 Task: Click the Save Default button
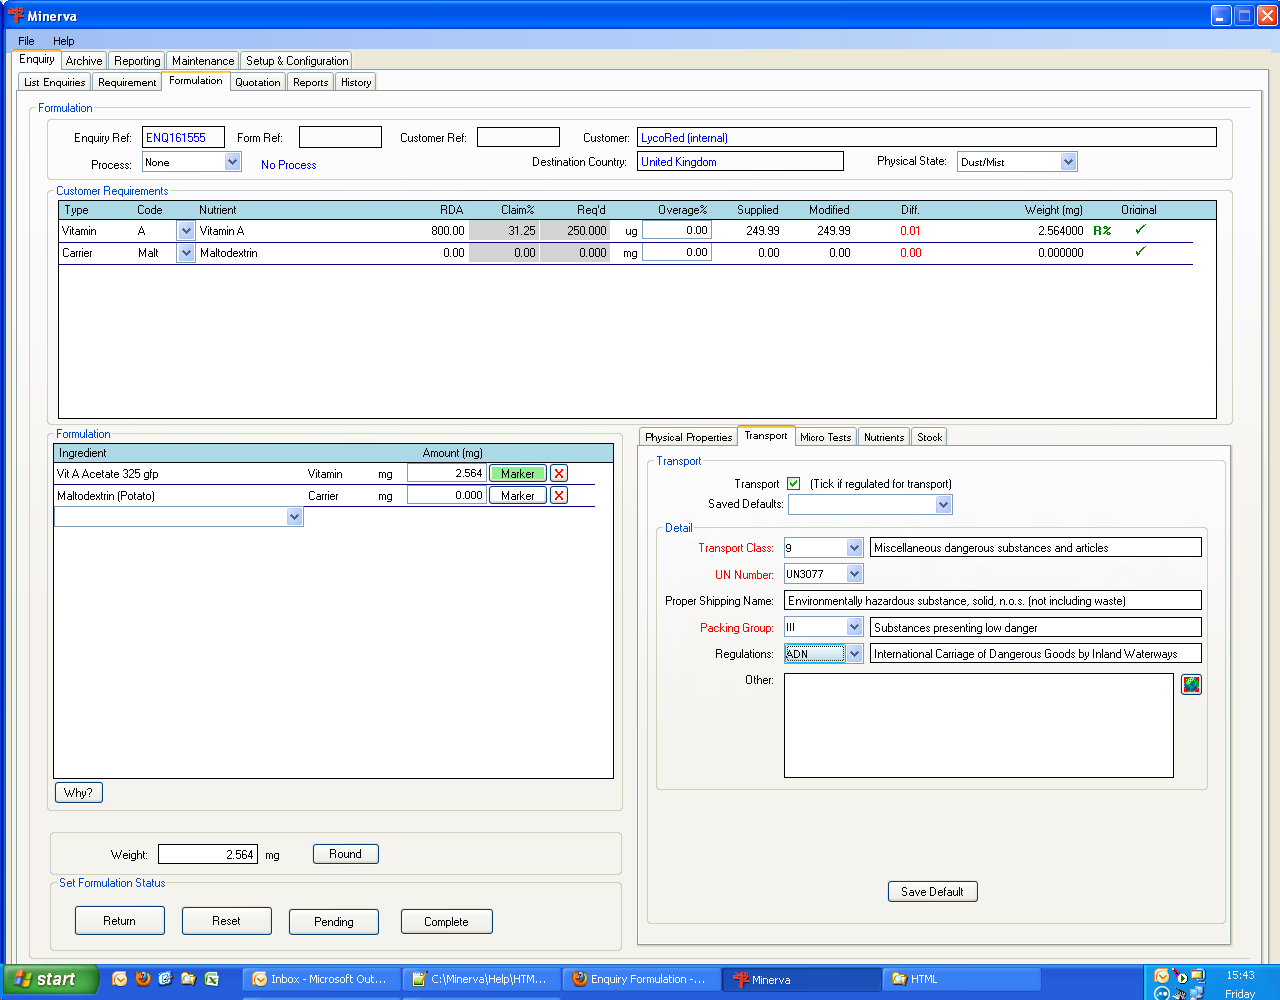tap(932, 892)
